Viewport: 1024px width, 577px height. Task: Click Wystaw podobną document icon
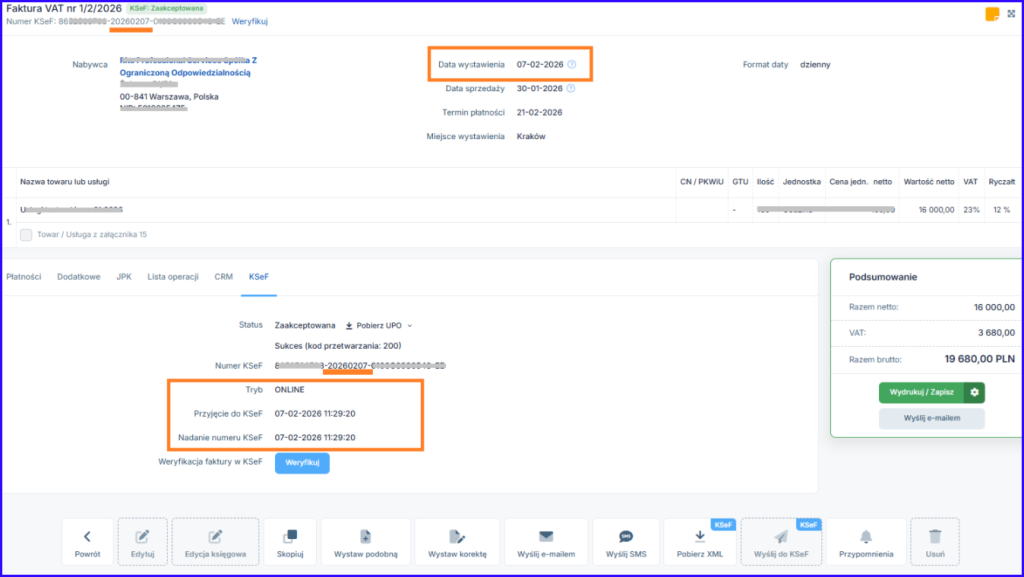pyautogui.click(x=365, y=536)
